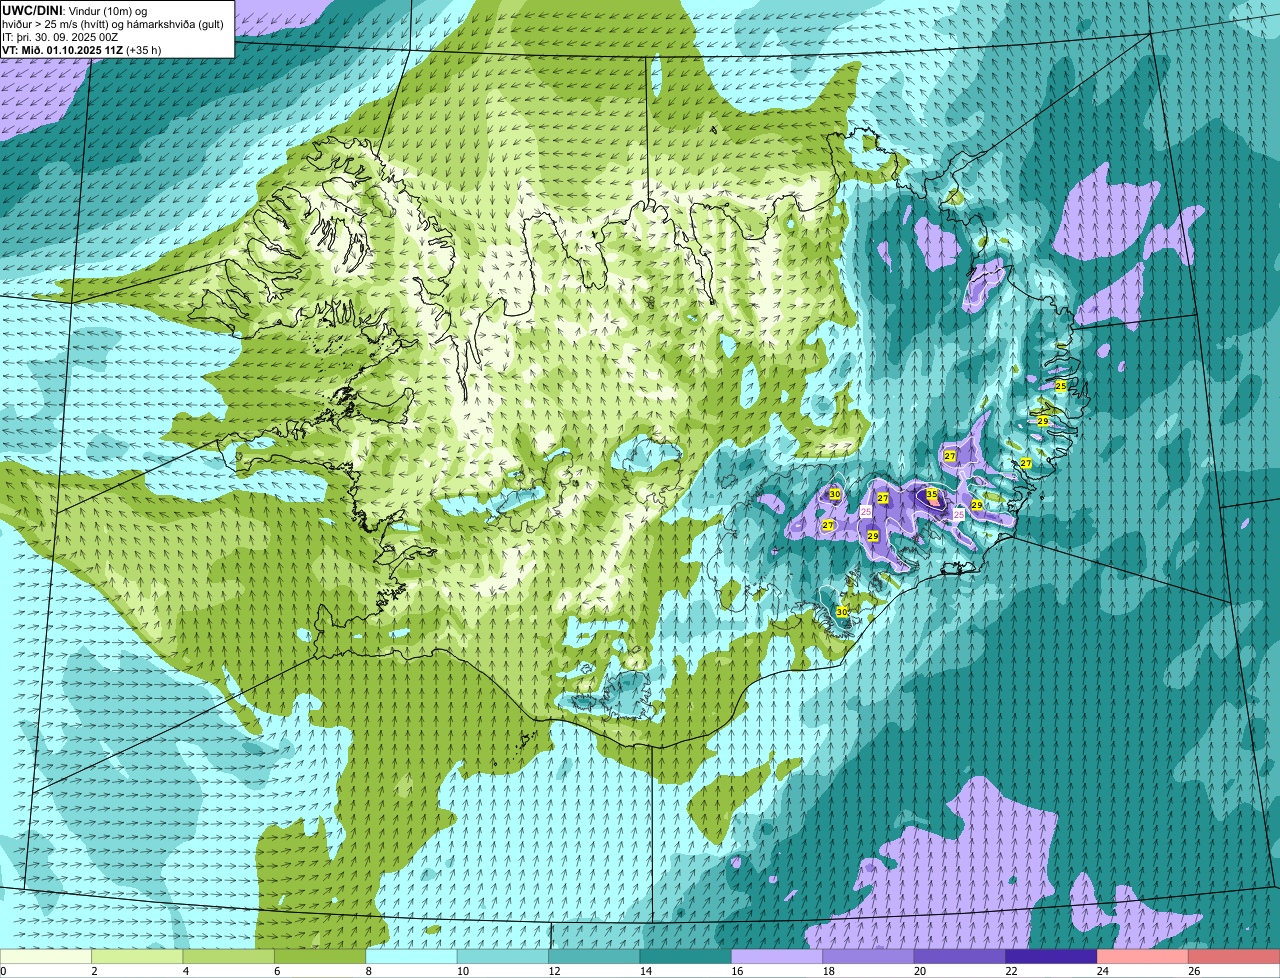Click the yellow gust label 25 on the map
Viewport: 1280px width, 978px height.
1060,385
